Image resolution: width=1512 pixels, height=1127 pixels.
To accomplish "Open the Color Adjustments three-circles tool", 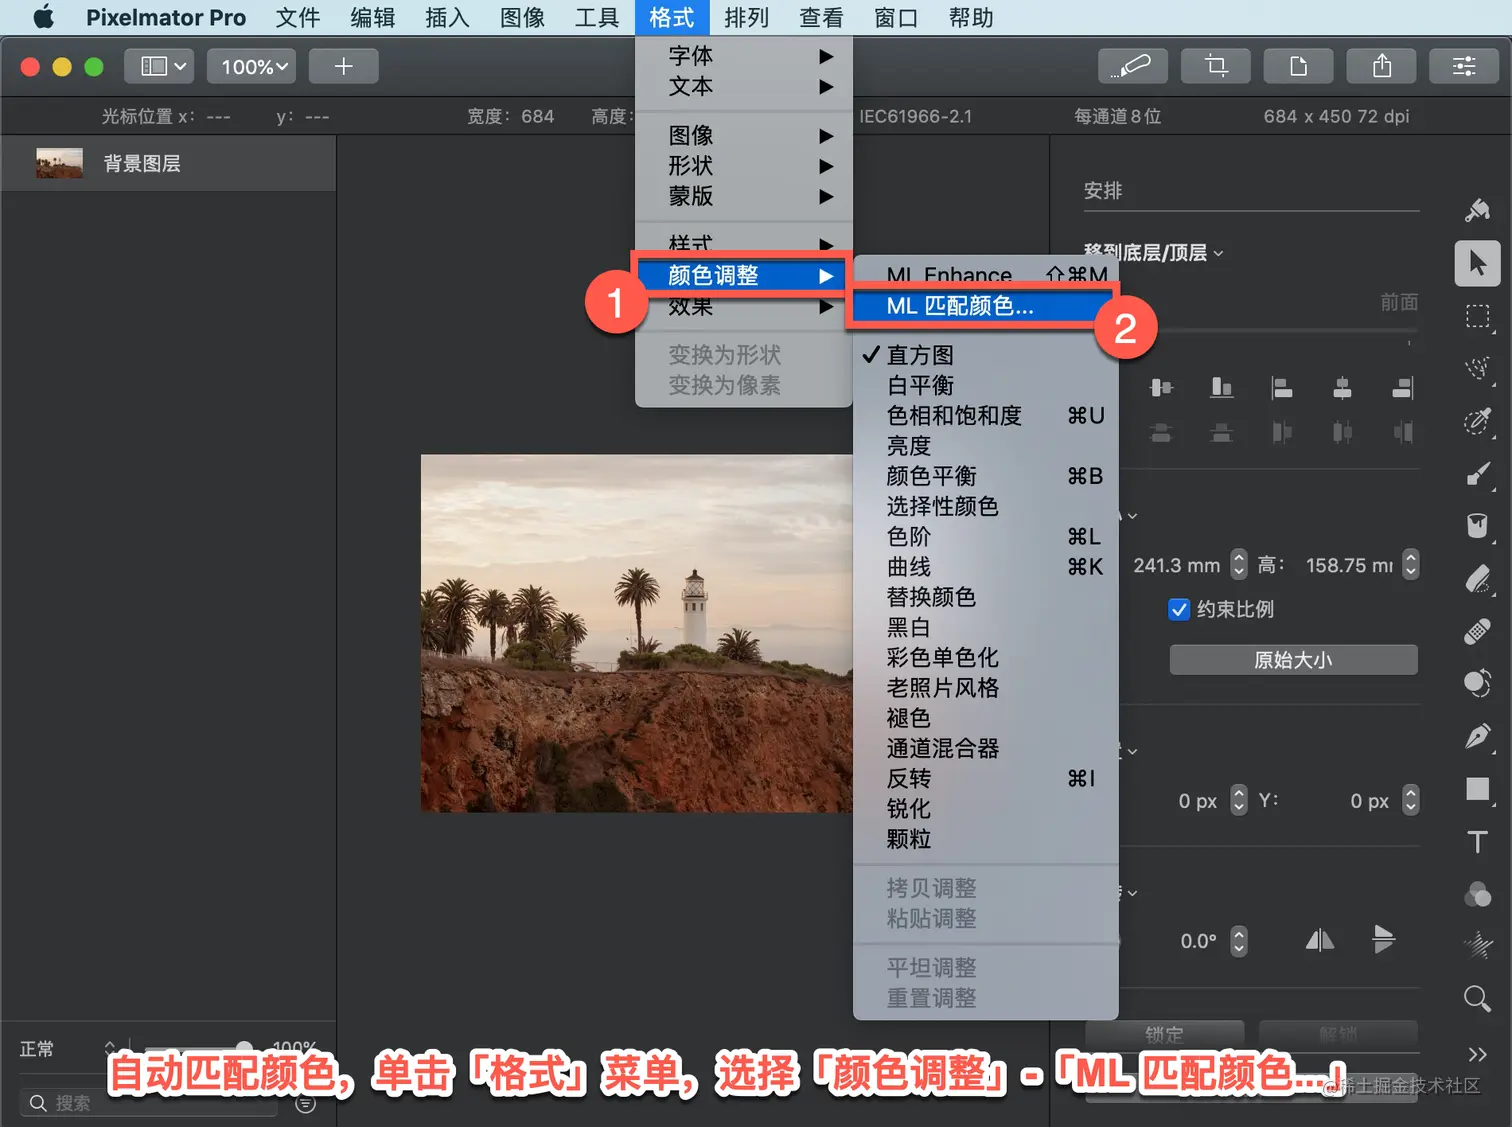I will coord(1477,894).
